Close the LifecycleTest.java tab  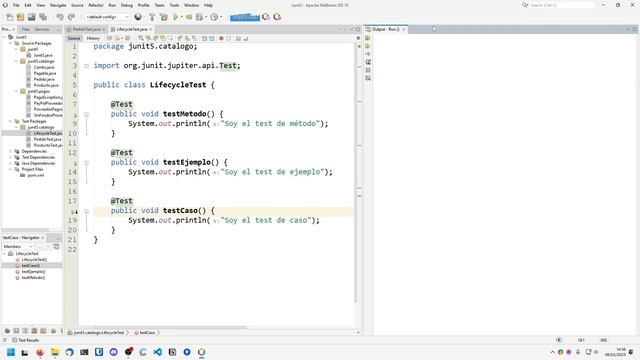[x=151, y=29]
